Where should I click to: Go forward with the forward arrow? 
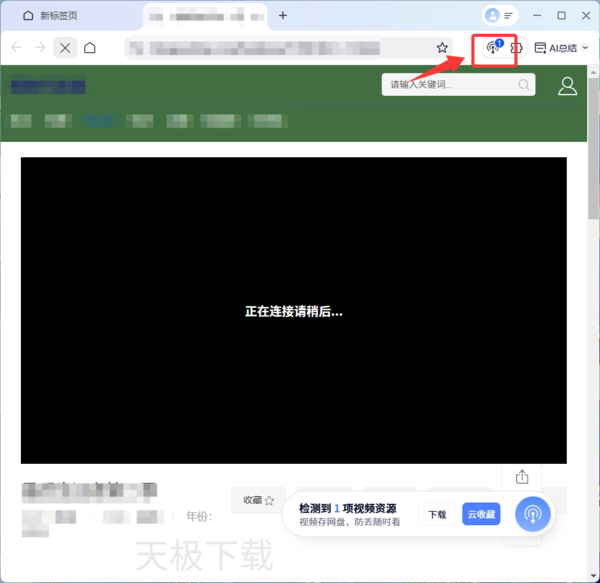40,48
